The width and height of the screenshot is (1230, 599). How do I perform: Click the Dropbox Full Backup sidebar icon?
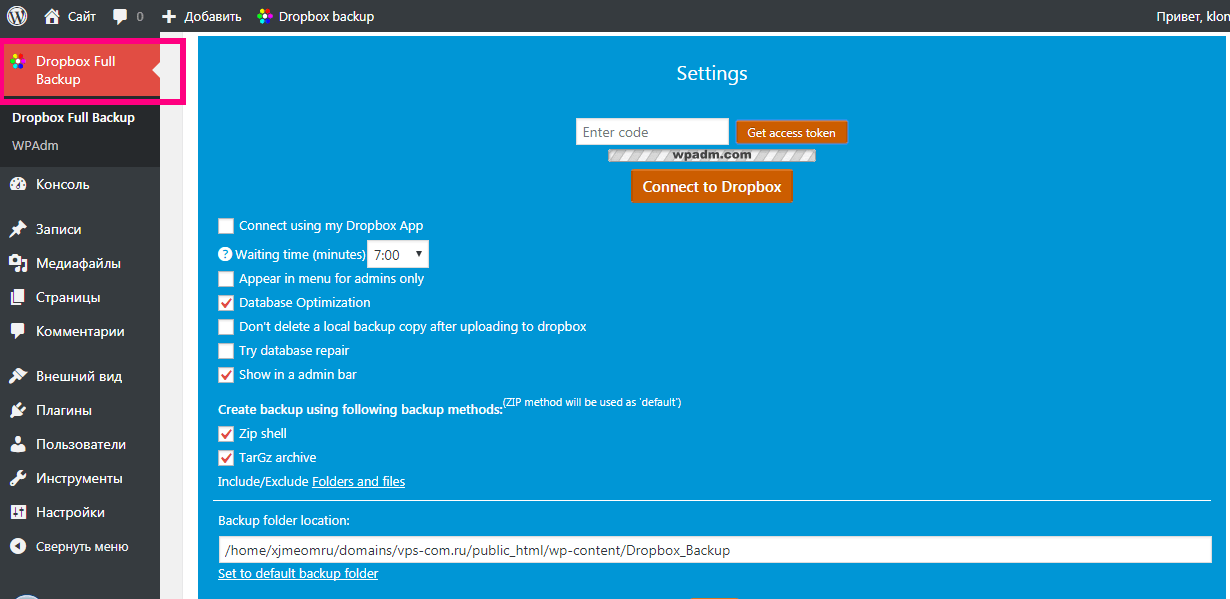click(x=17, y=62)
